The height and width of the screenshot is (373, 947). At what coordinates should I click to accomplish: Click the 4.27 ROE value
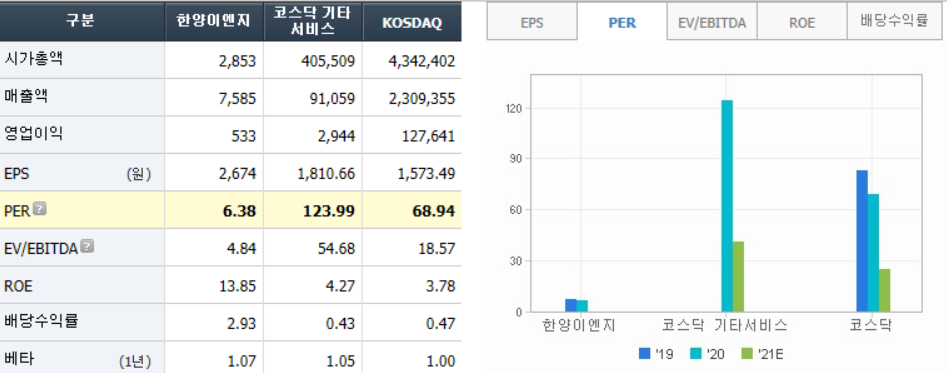point(341,286)
